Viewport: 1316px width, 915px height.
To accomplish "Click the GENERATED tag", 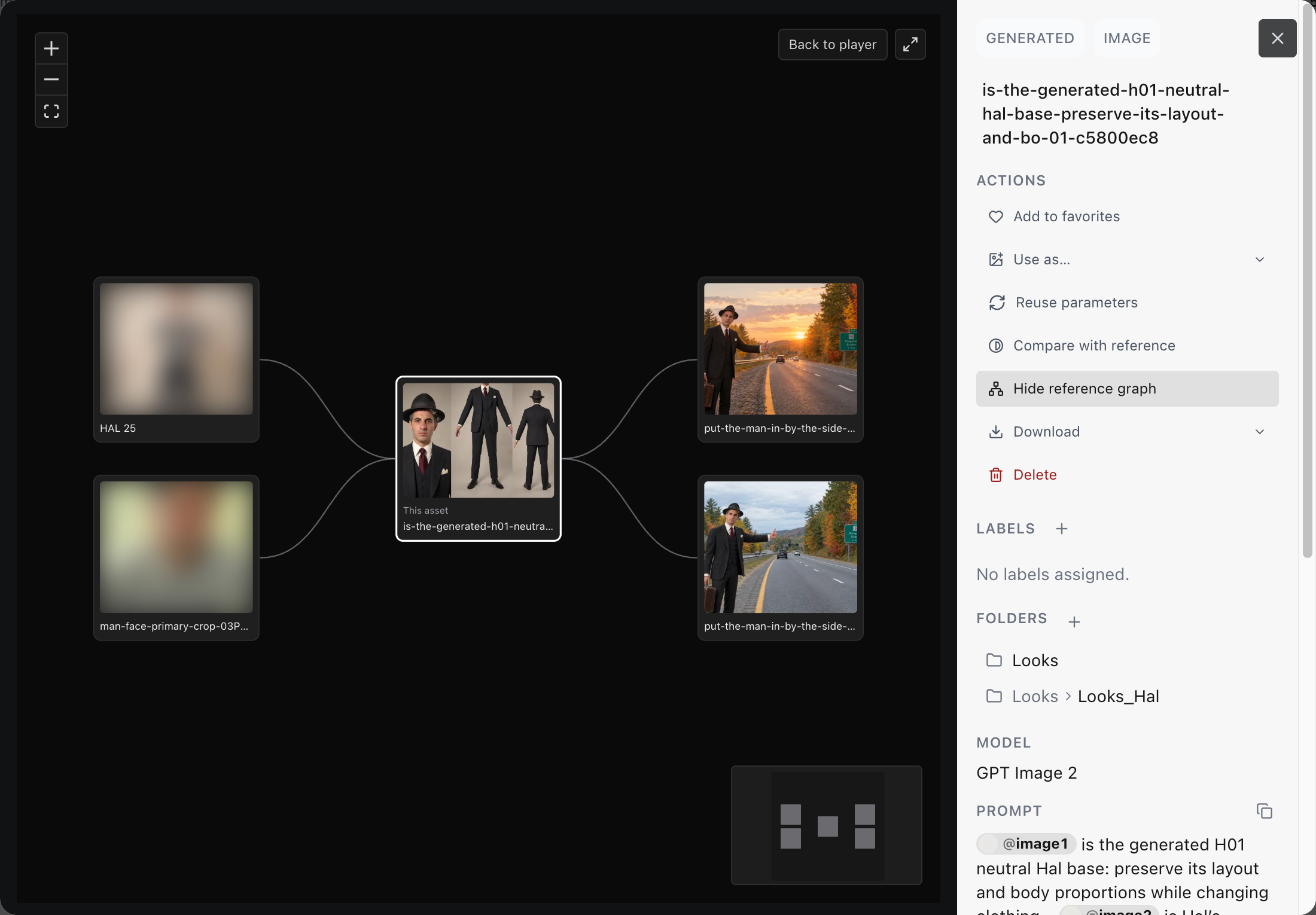I will [x=1030, y=38].
